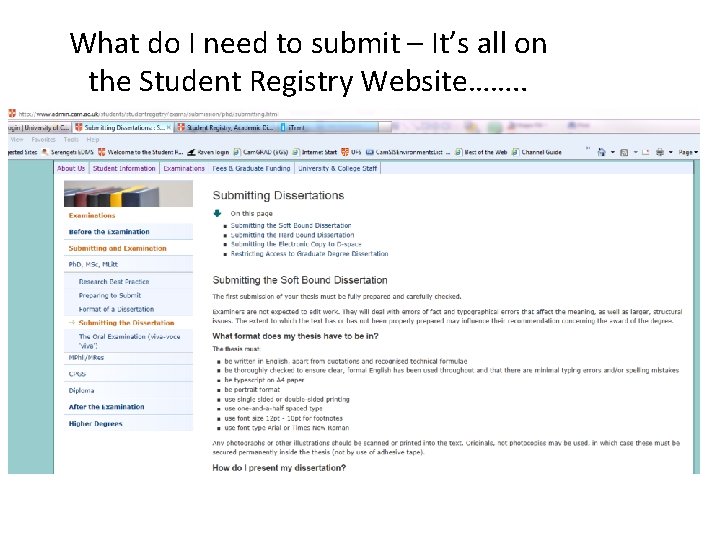
Task: Click the Submitting Dissertations page heading
Action: pos(278,196)
